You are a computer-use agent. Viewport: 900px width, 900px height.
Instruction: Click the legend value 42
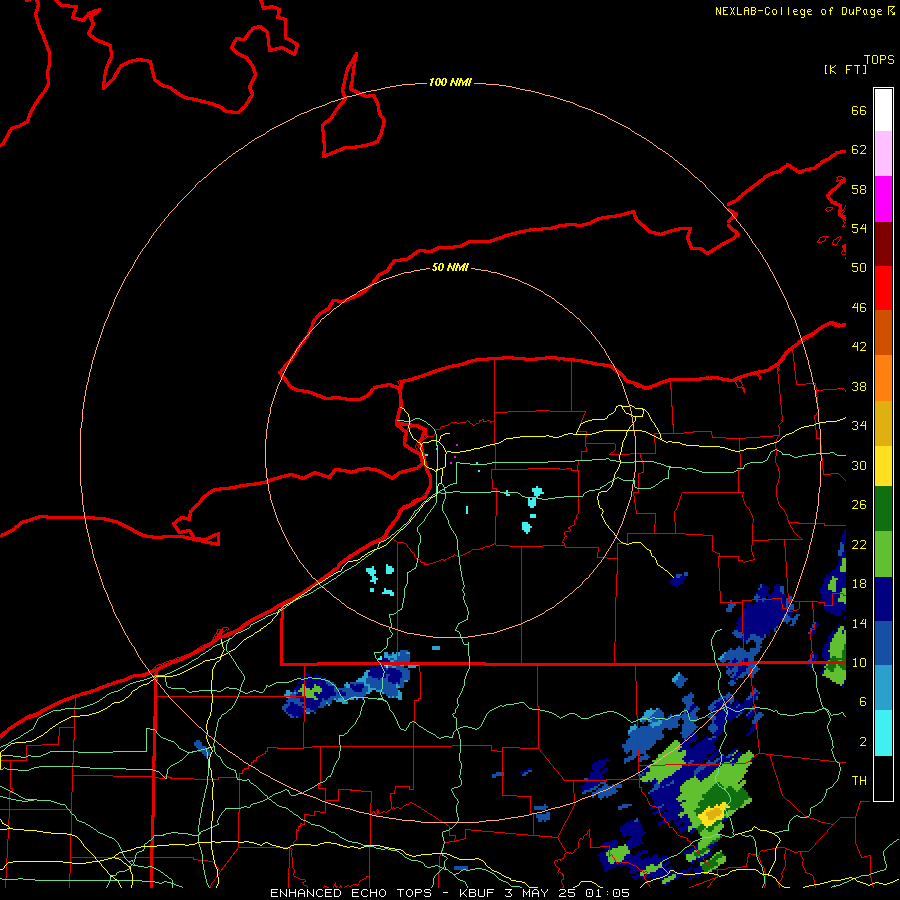point(859,346)
